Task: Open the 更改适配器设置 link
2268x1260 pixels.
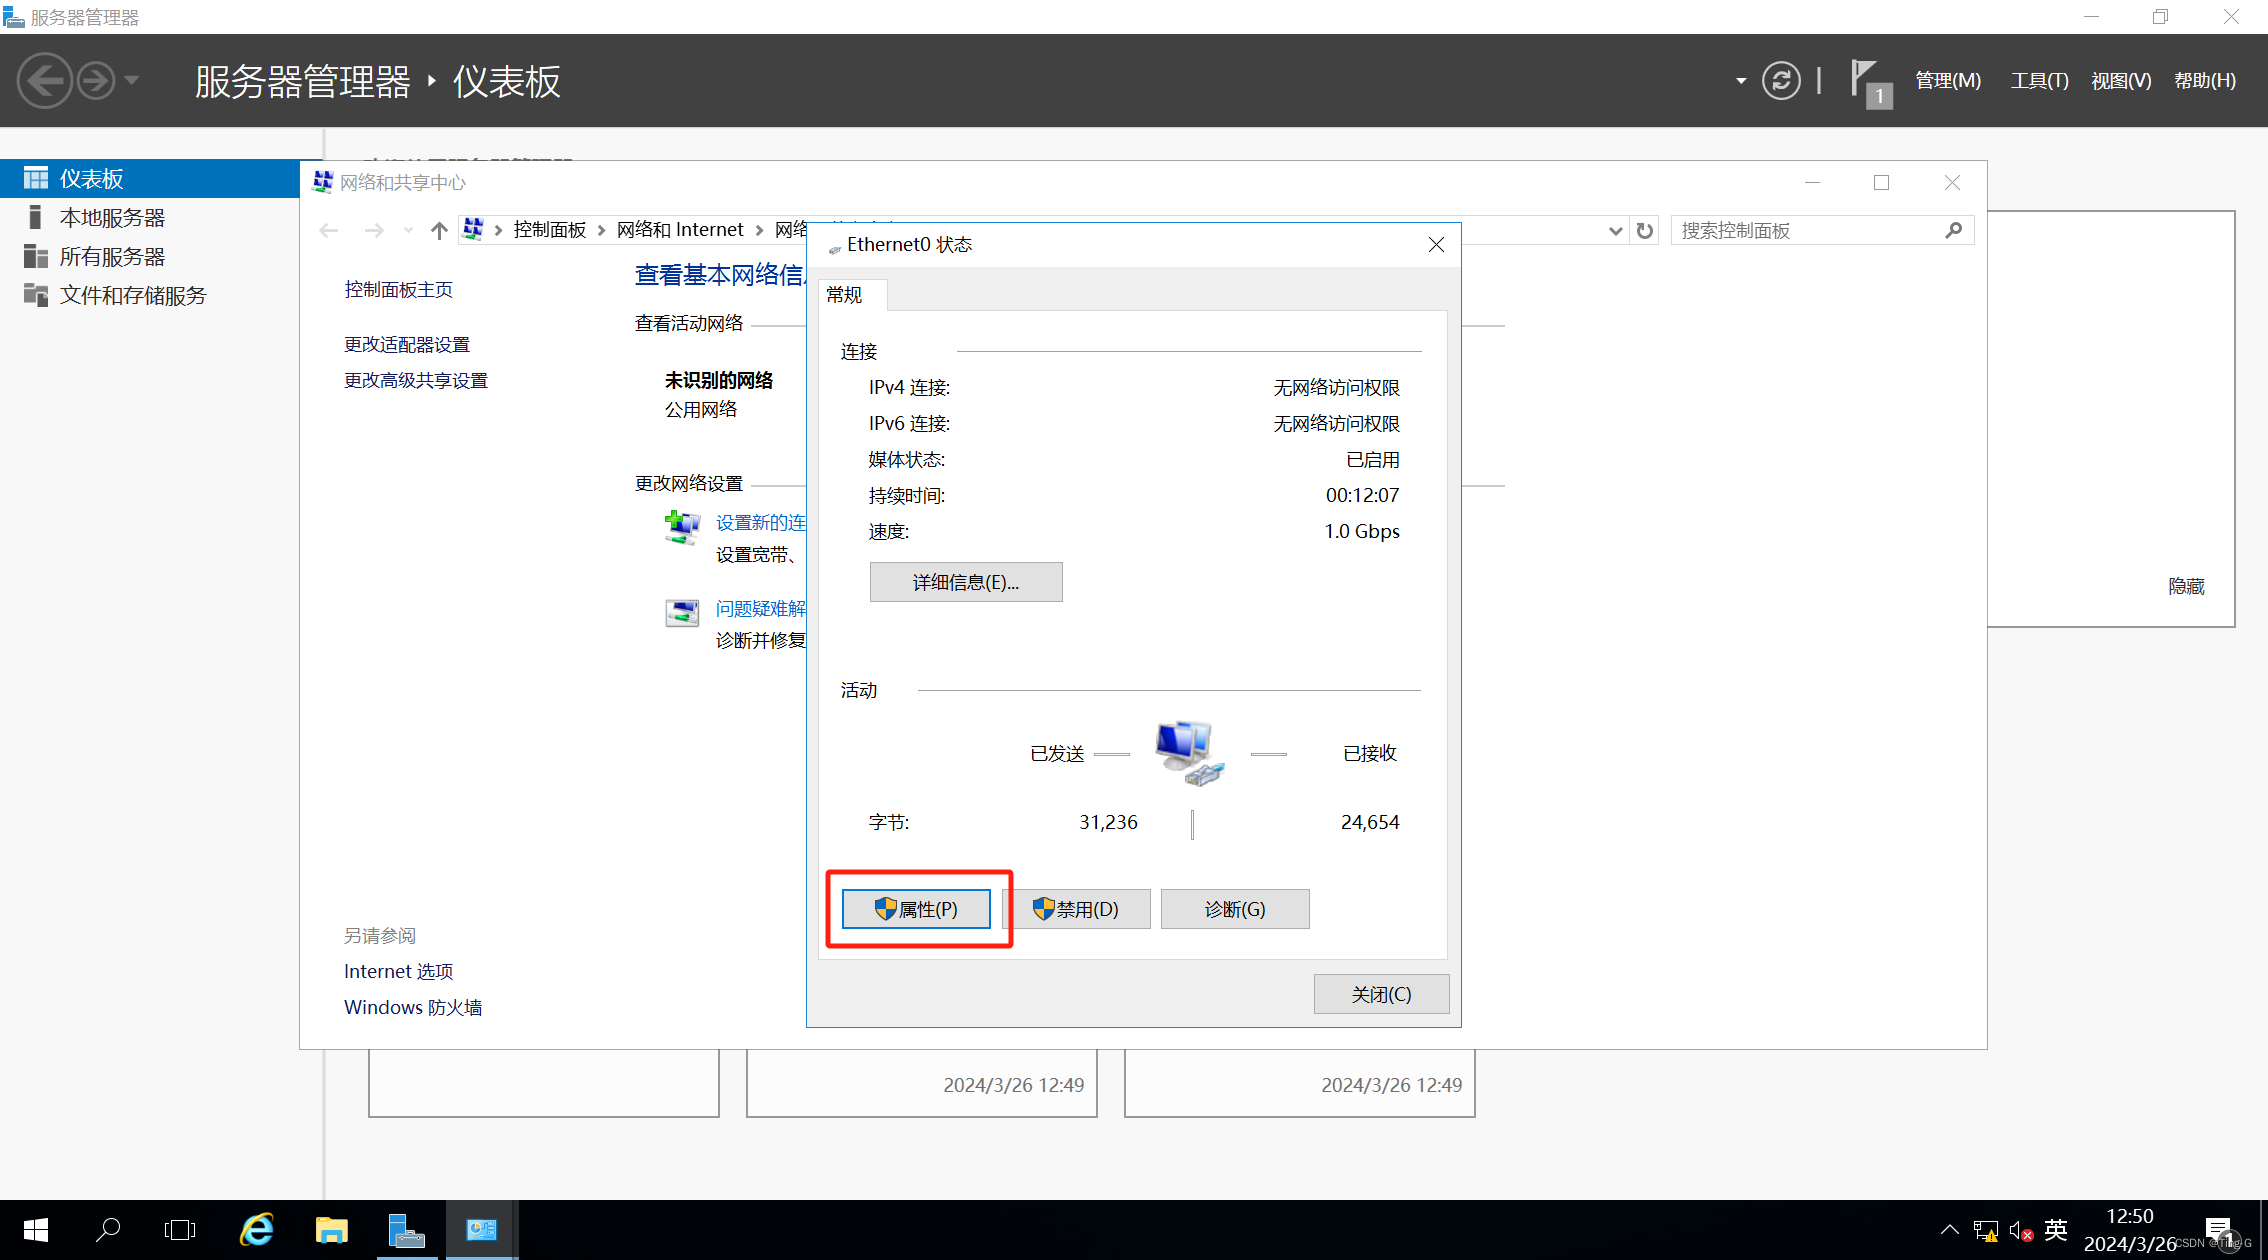Action: 407,345
